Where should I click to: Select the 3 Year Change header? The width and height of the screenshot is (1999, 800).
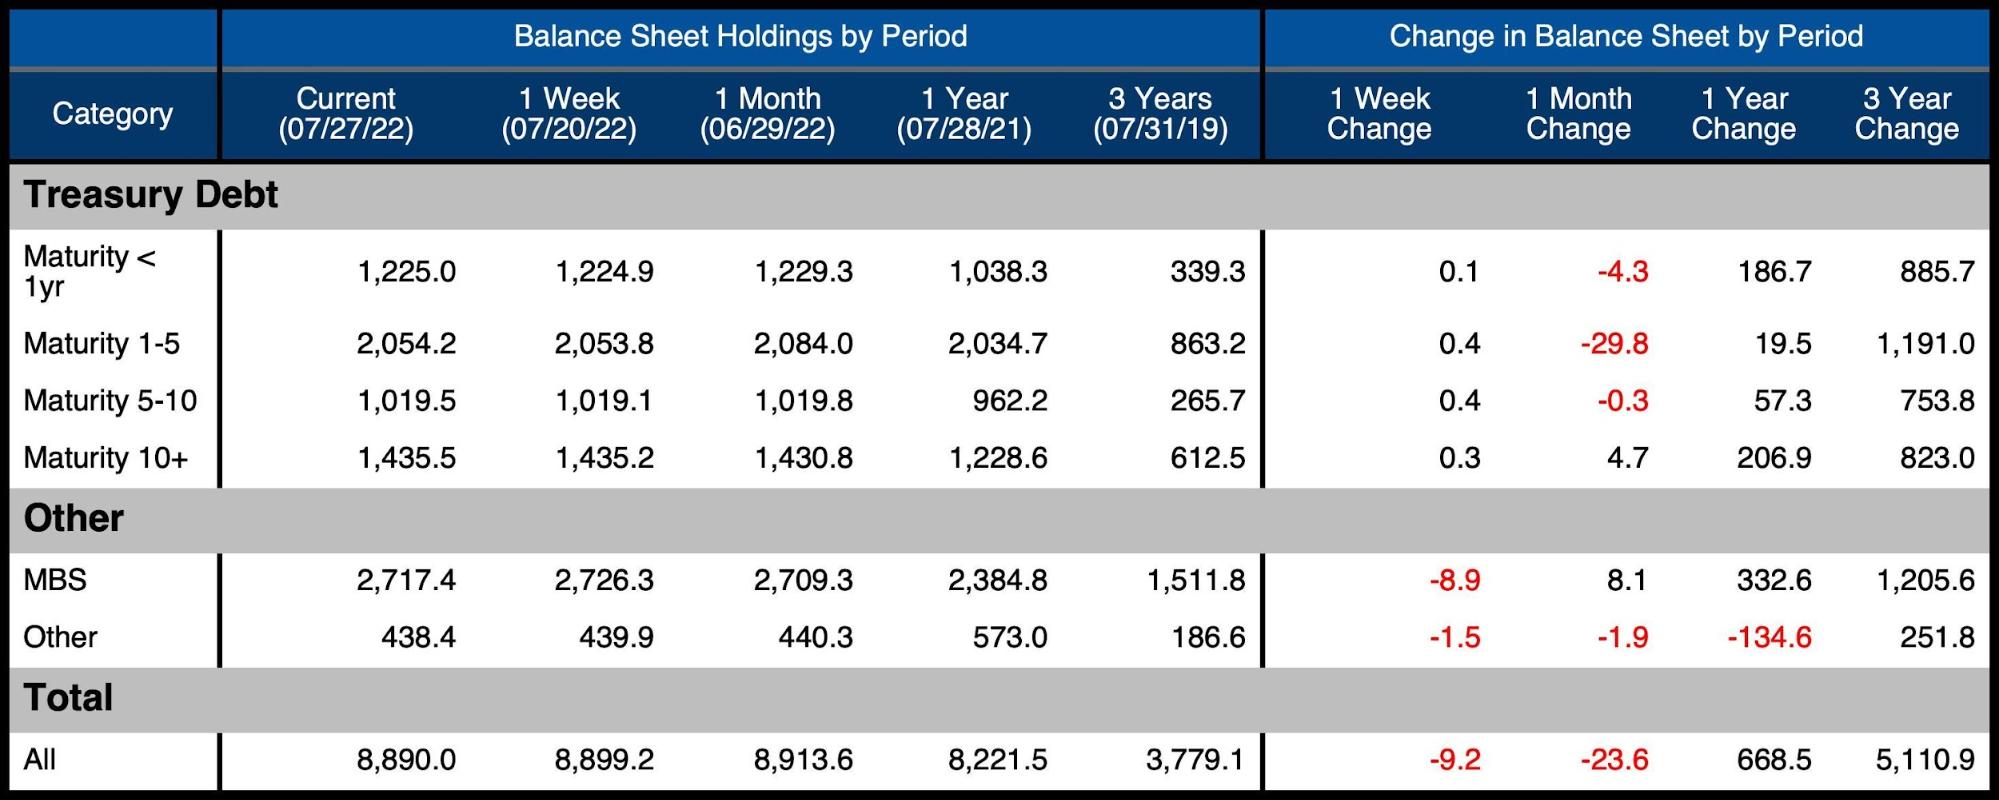click(1906, 114)
